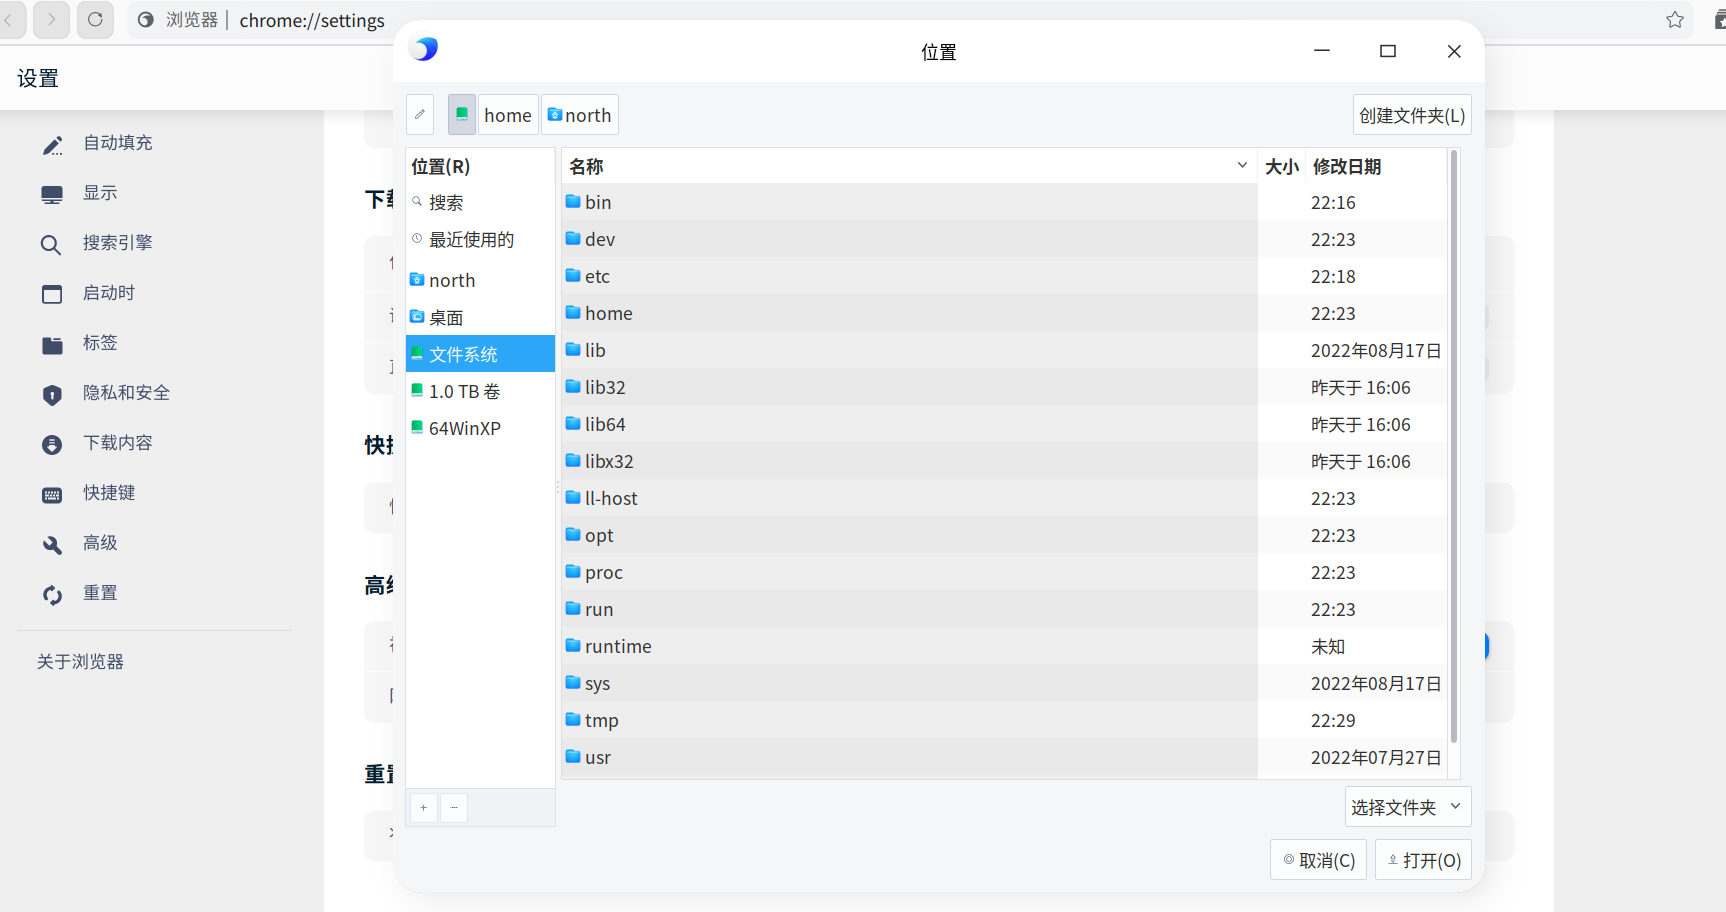1726x912 pixels.
Task: Open 启动时 settings section
Action: pos(109,293)
